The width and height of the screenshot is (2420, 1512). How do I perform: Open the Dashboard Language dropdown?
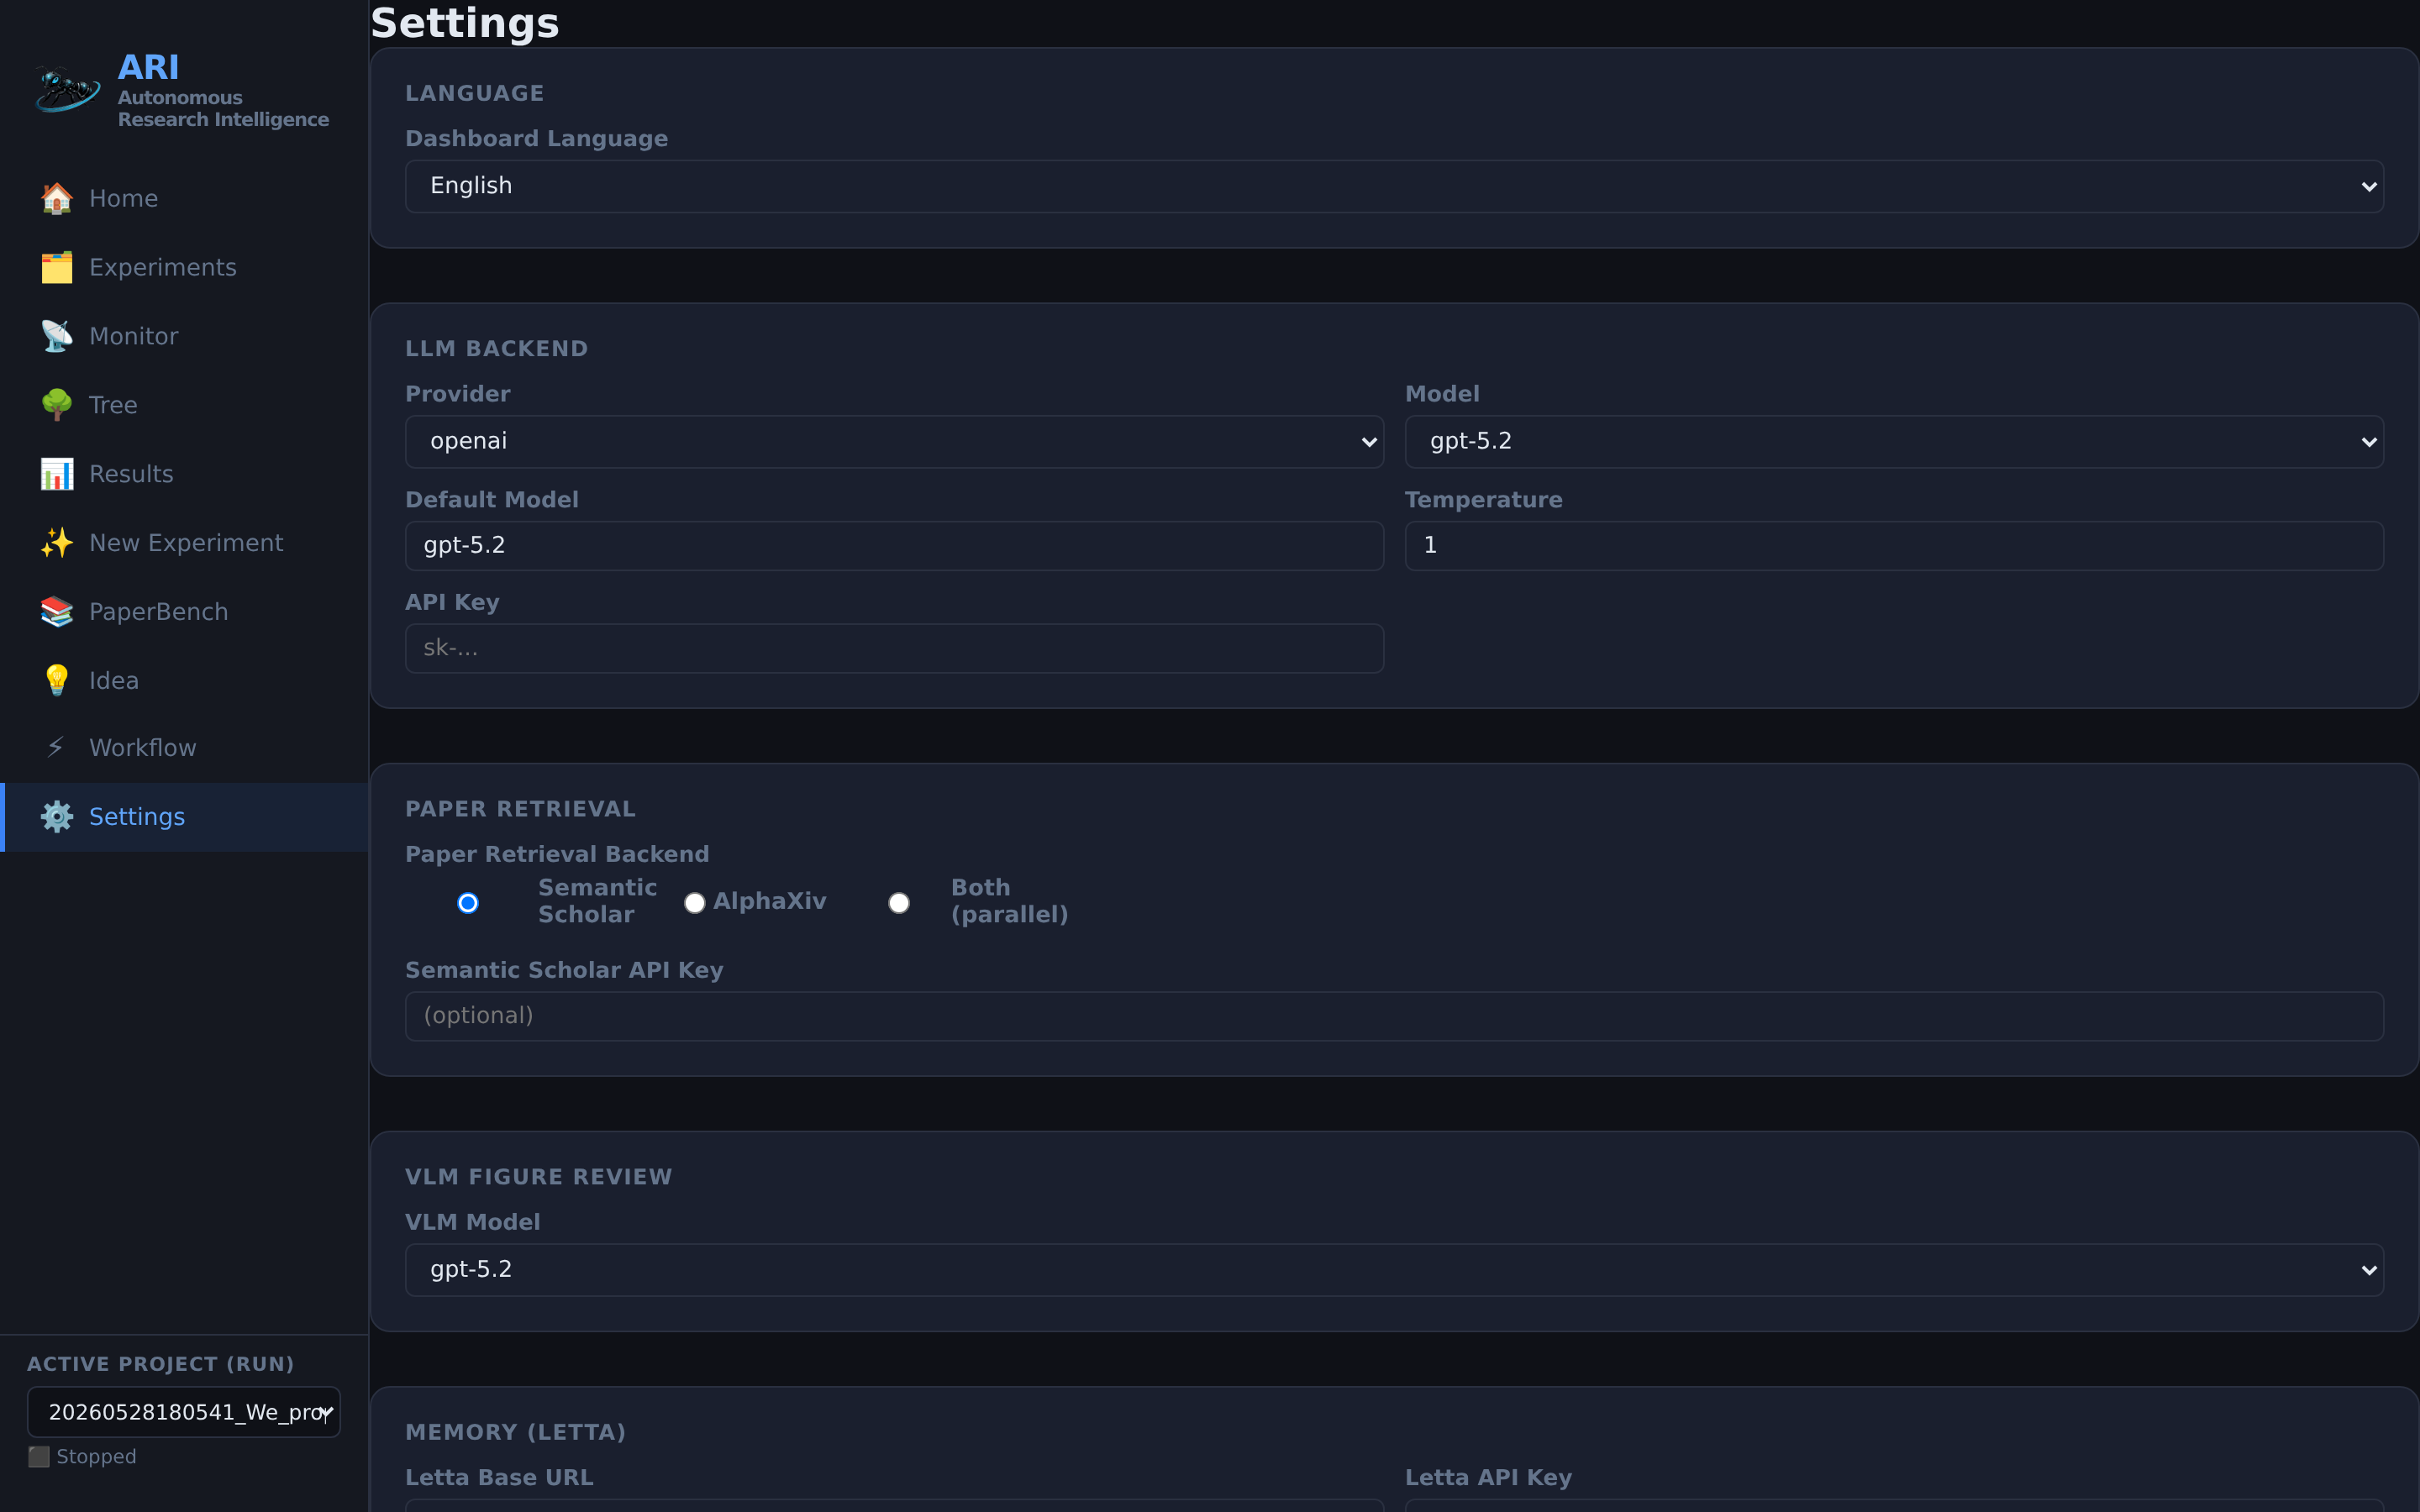[1394, 186]
